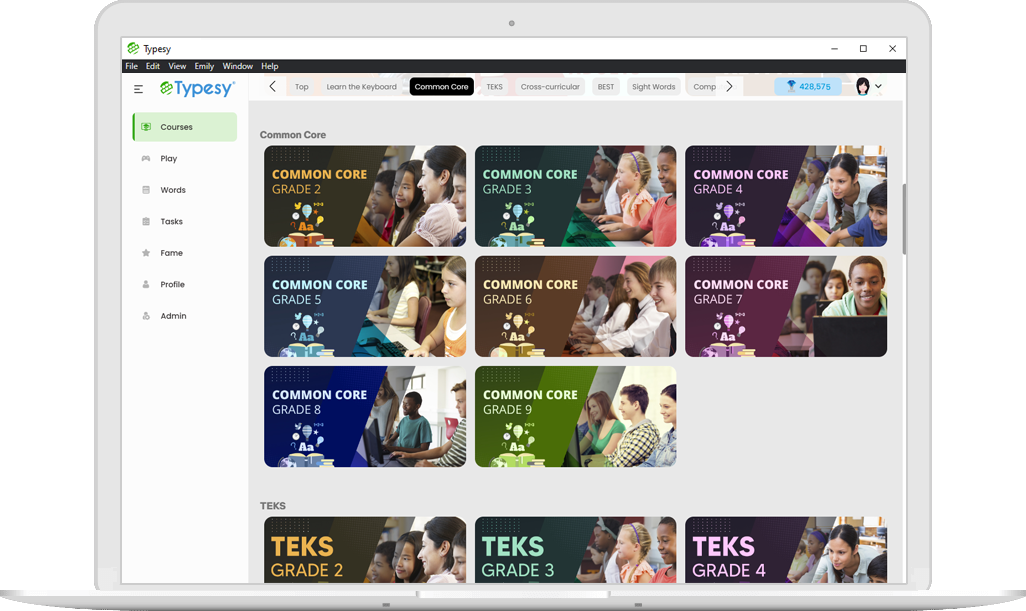Click the Fame star icon
Image resolution: width=1026 pixels, height=611 pixels.
(x=146, y=253)
